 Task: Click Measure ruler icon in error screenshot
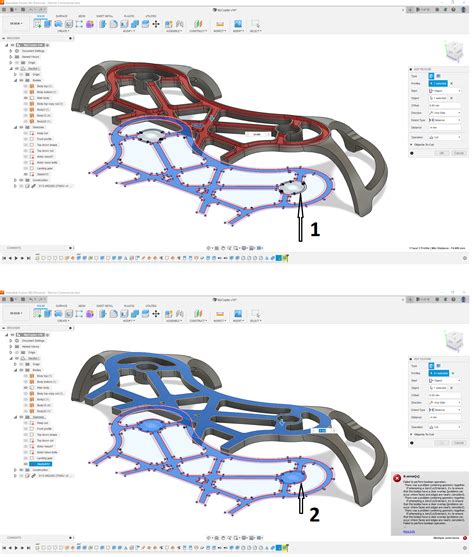(220, 314)
